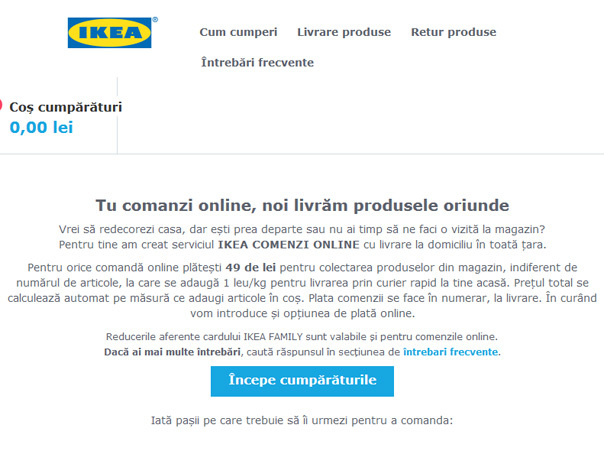Click the 0,00 lei cart total
This screenshot has width=604, height=454.
pyautogui.click(x=41, y=127)
